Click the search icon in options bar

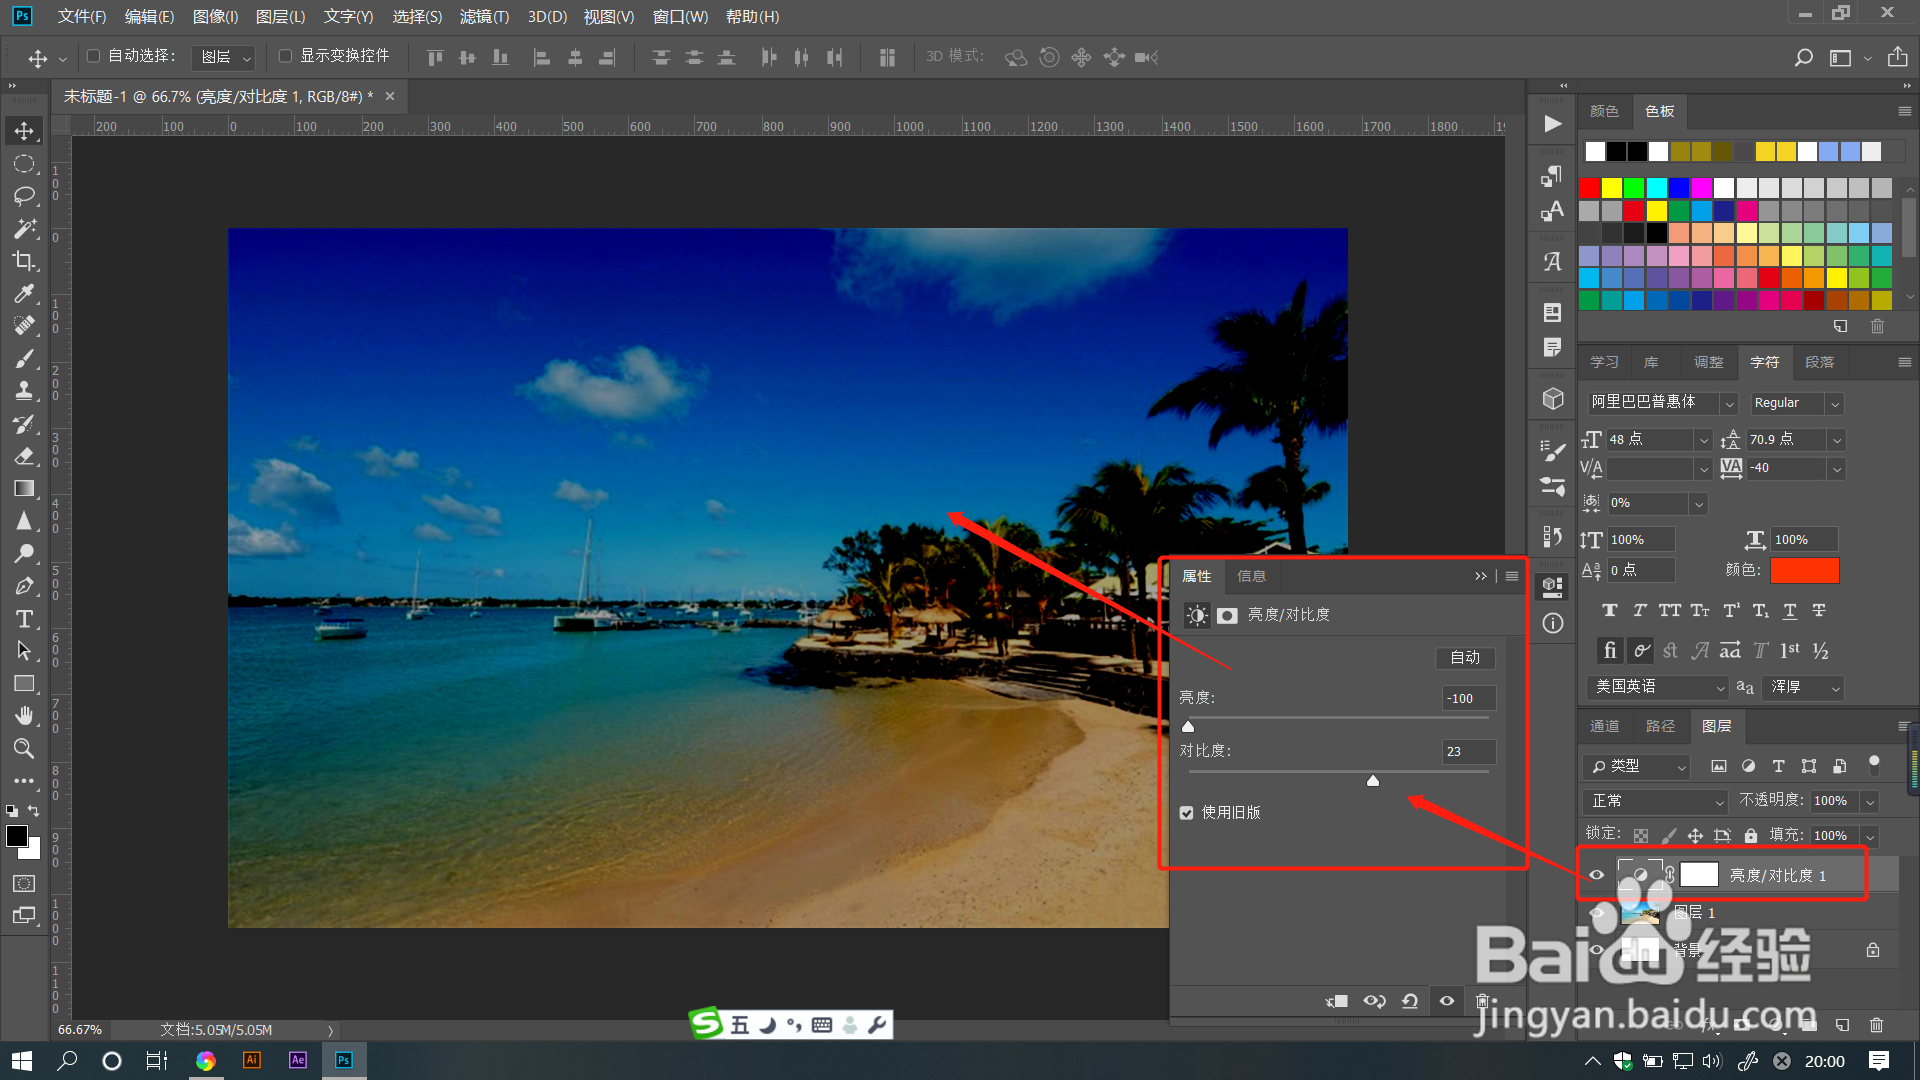tap(1803, 57)
